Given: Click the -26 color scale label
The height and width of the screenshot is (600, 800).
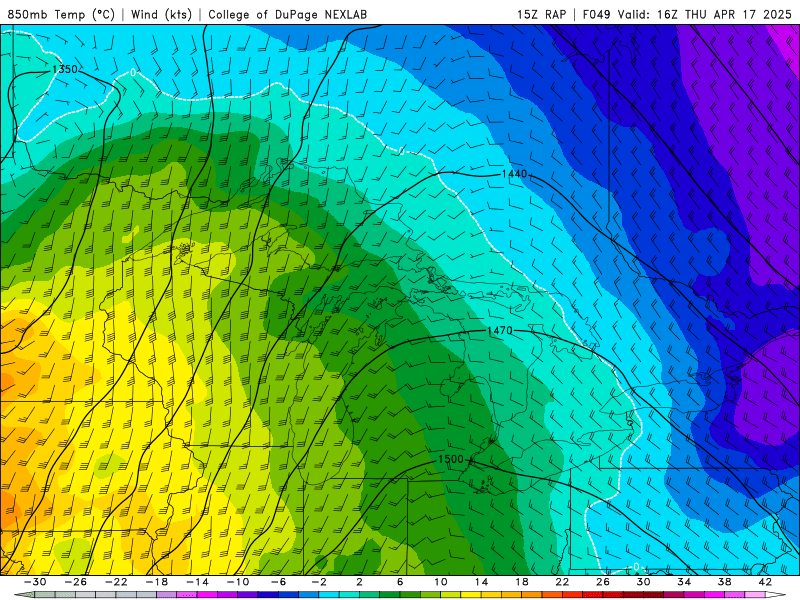Looking at the screenshot, I should pos(76,582).
